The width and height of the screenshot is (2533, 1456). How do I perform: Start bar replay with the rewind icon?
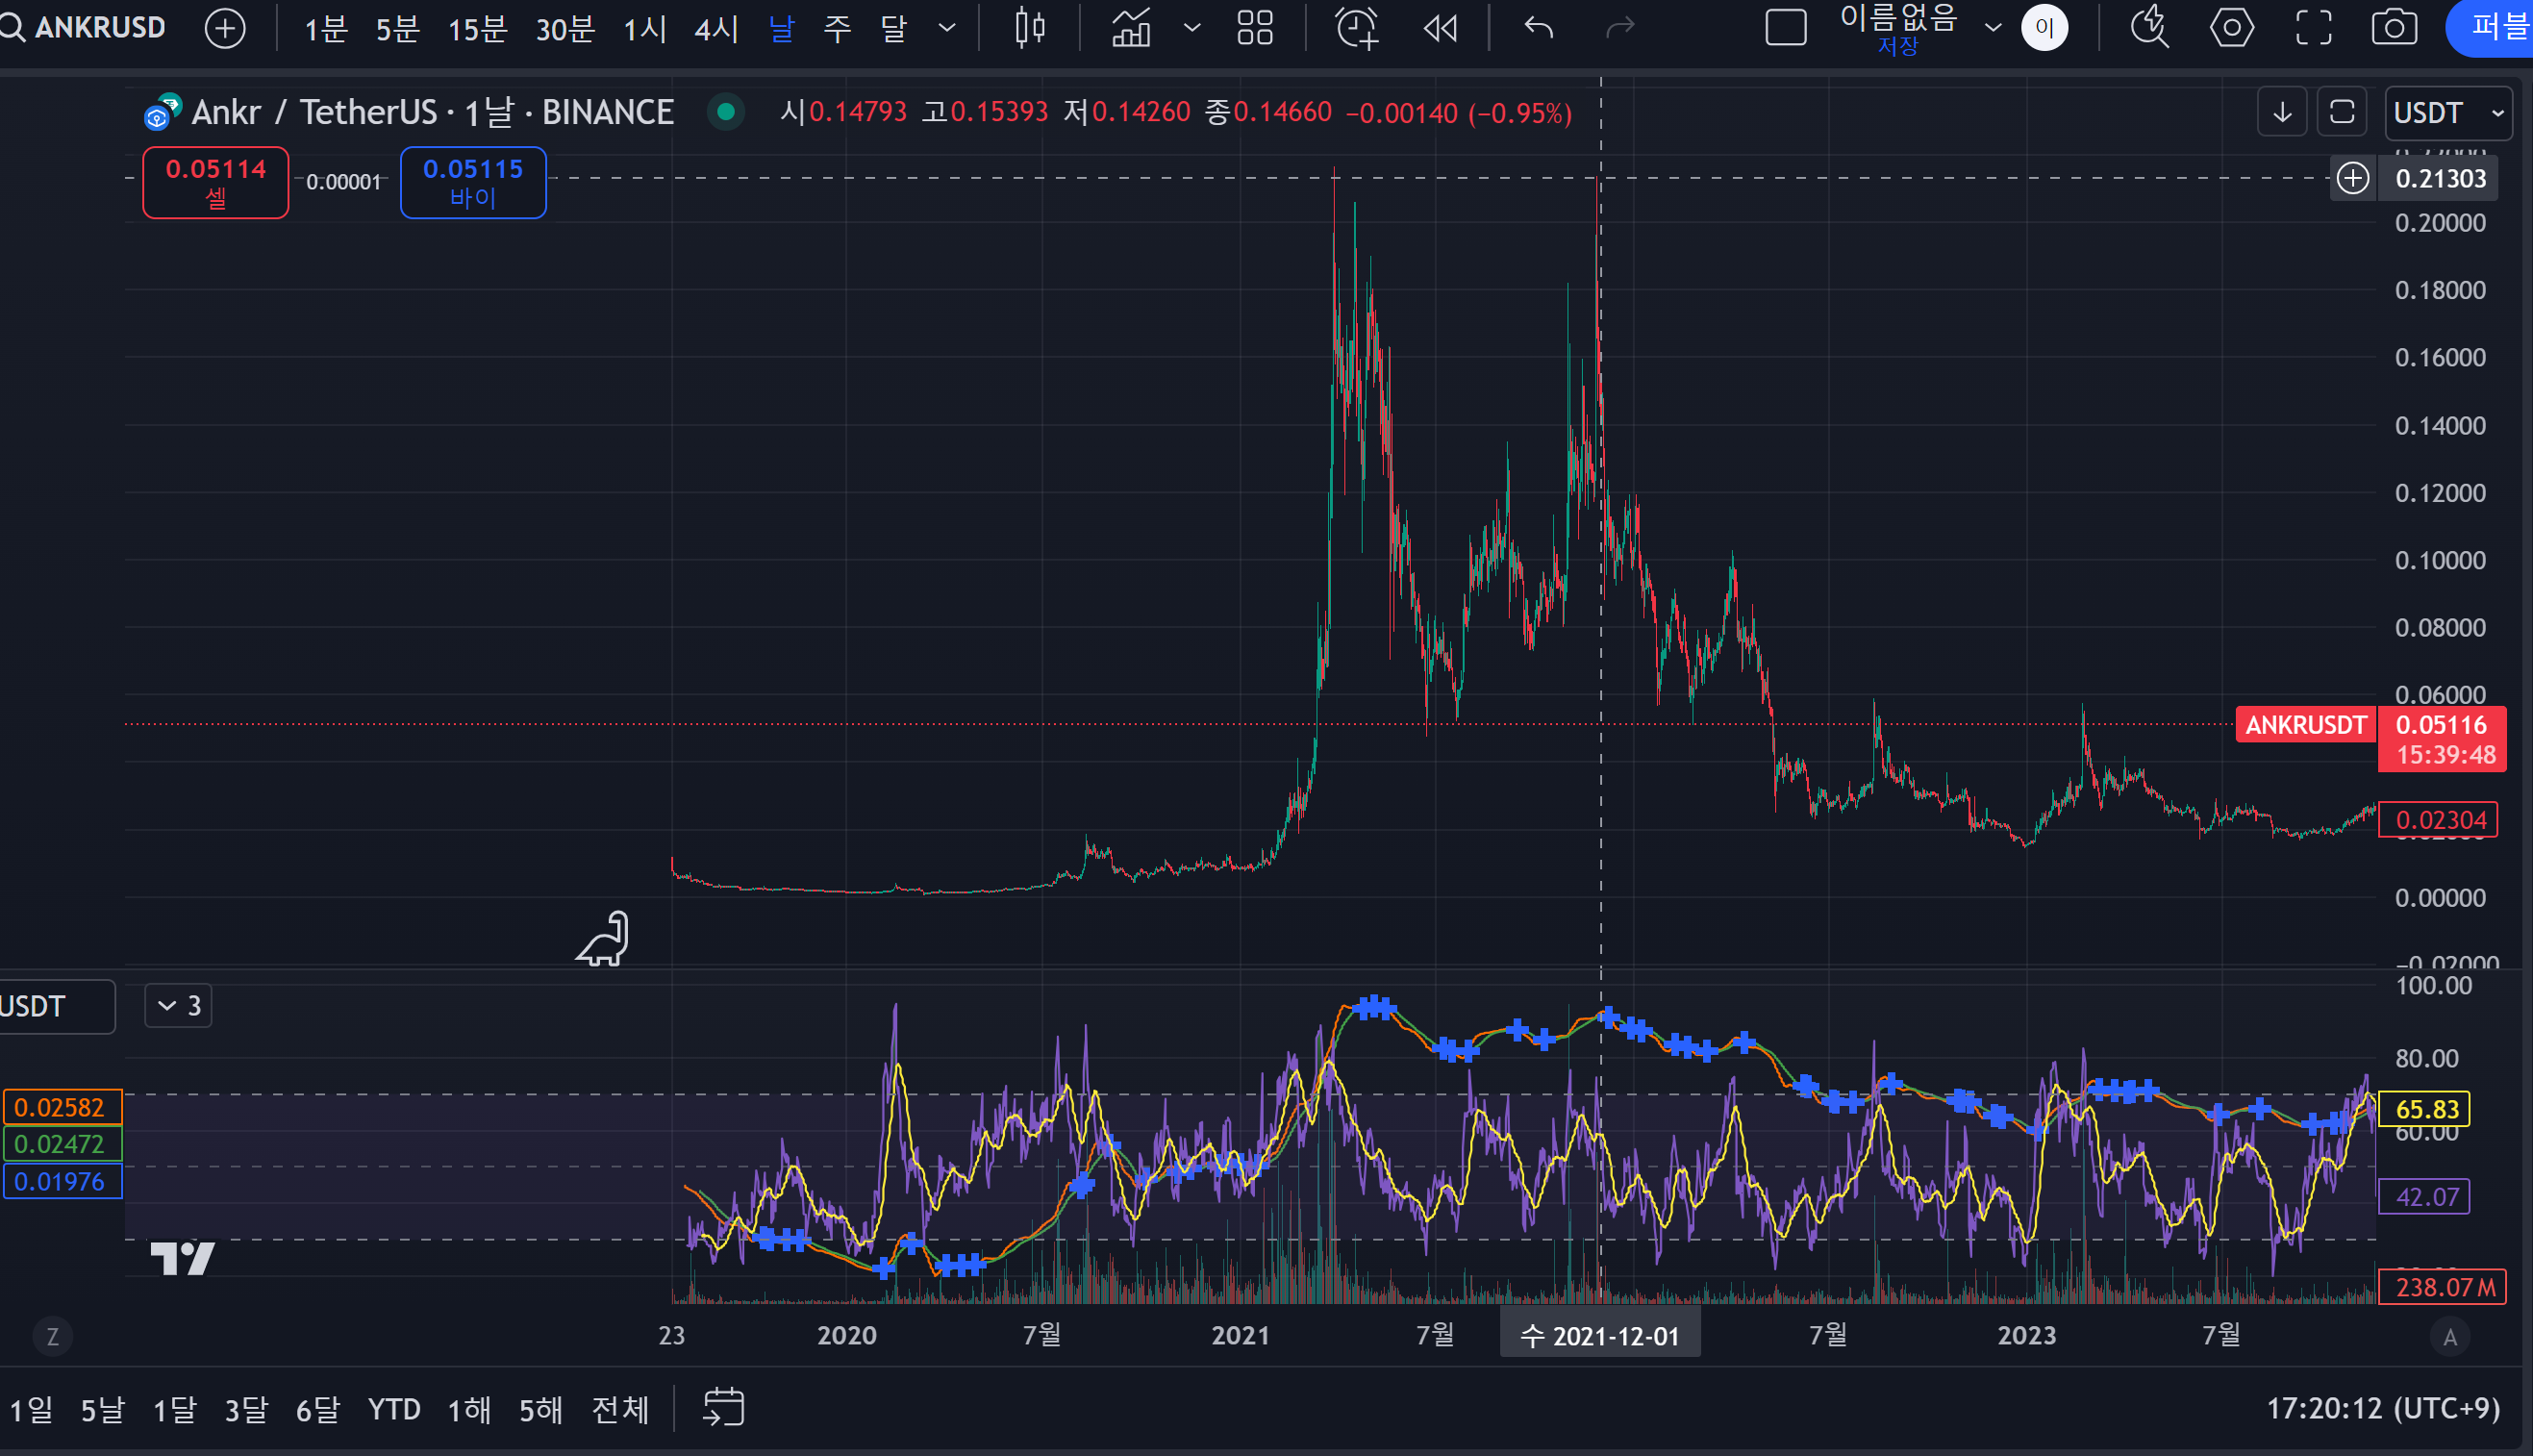click(x=1440, y=28)
